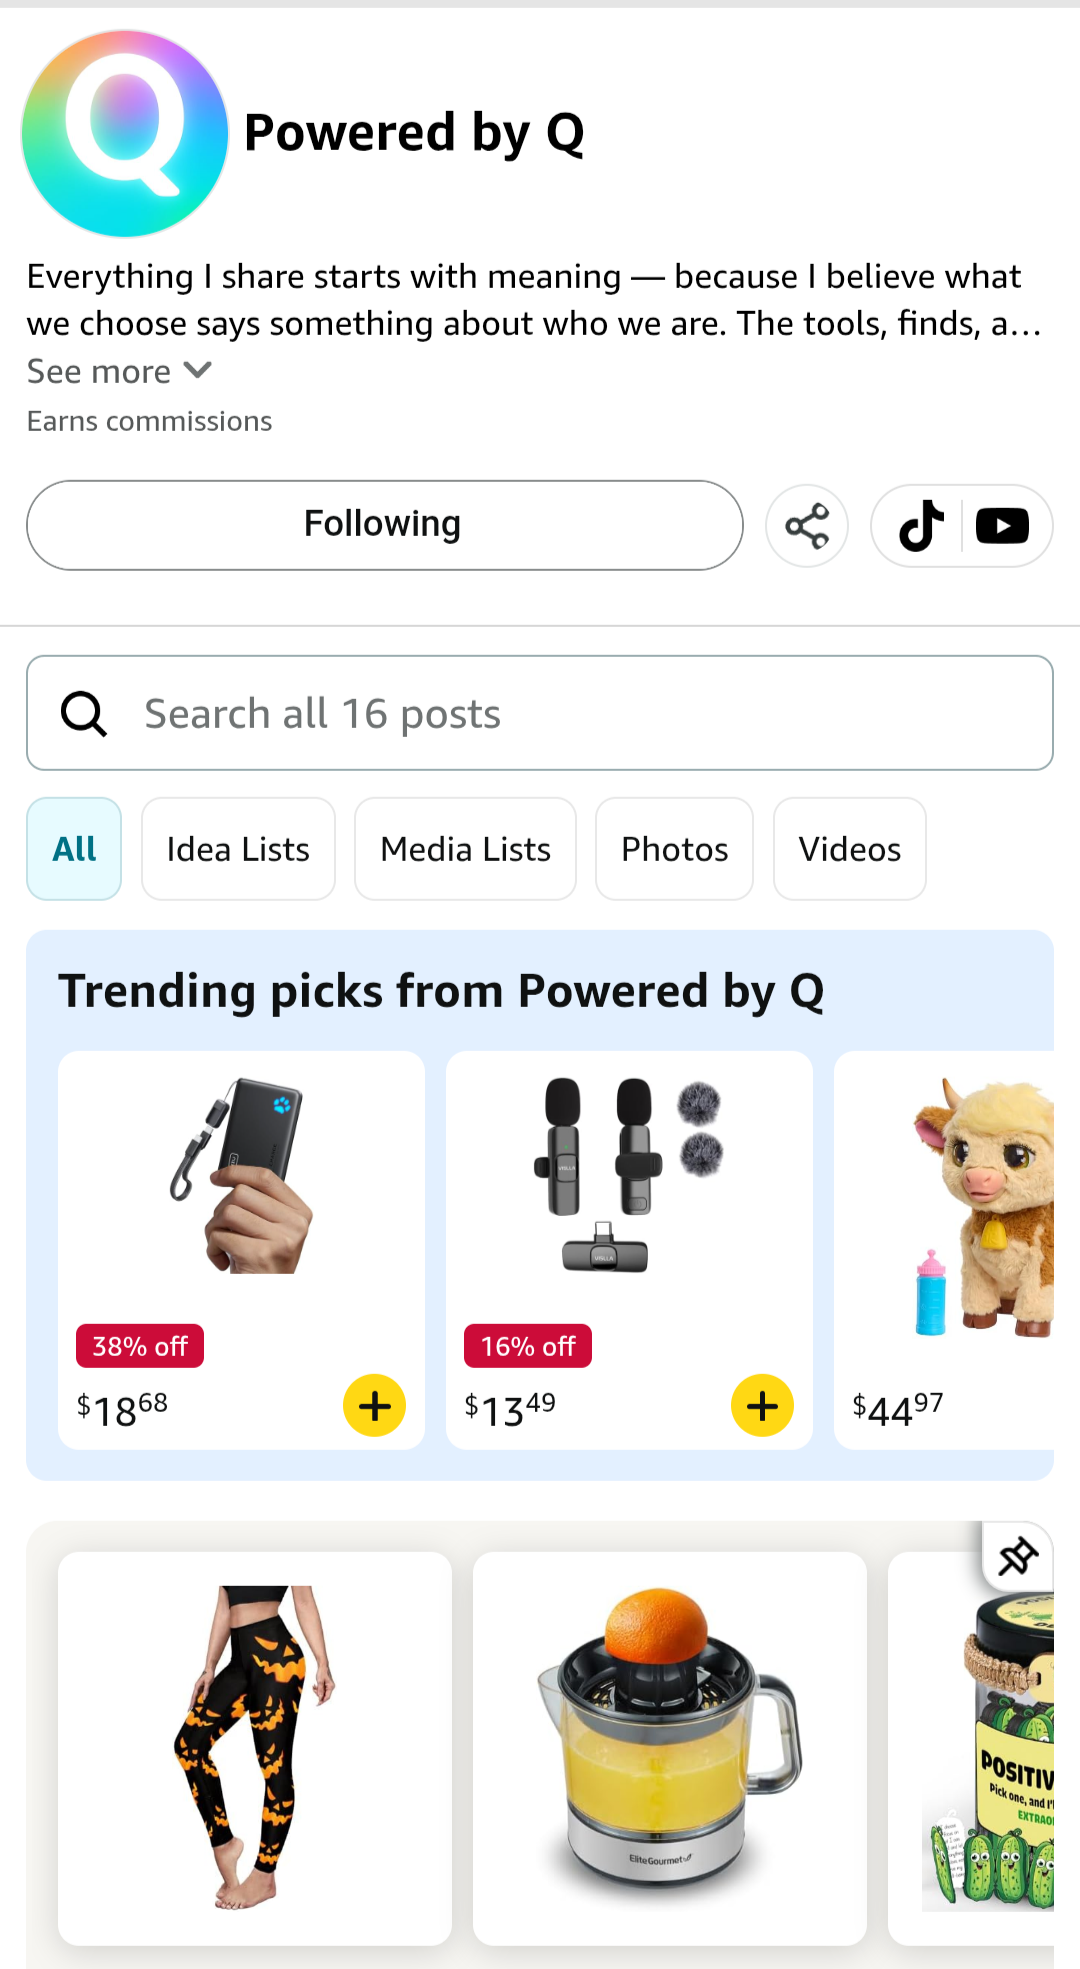Expand bio with See more chevron
Image resolution: width=1080 pixels, height=1969 pixels.
pyautogui.click(x=199, y=371)
